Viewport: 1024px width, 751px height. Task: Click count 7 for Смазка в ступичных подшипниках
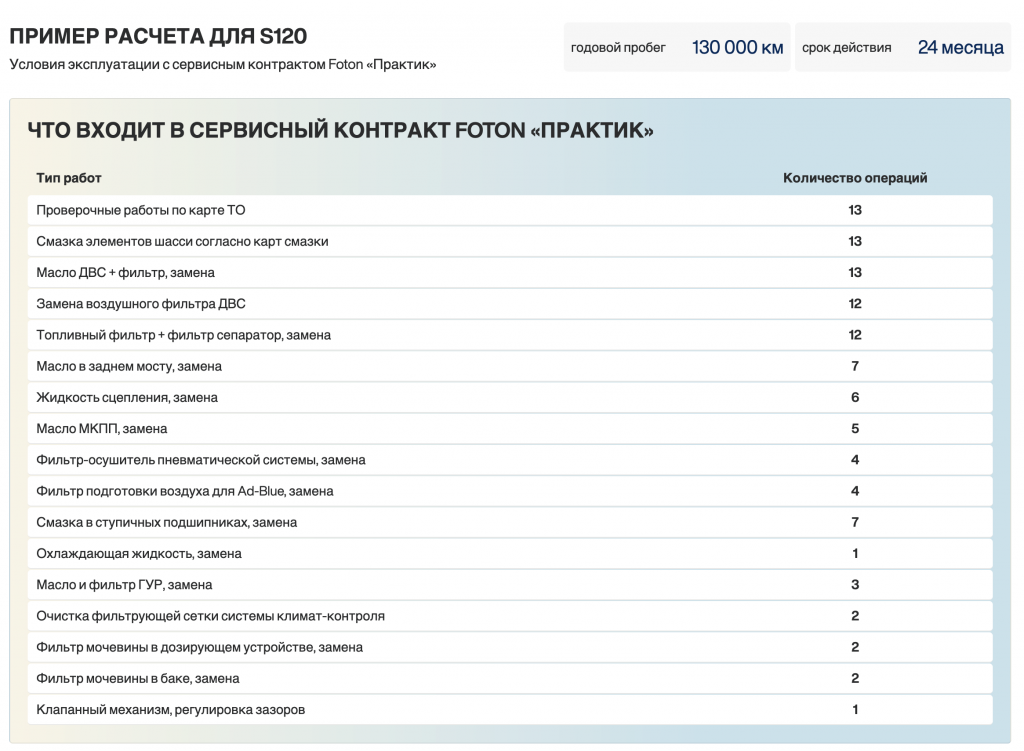click(x=855, y=522)
